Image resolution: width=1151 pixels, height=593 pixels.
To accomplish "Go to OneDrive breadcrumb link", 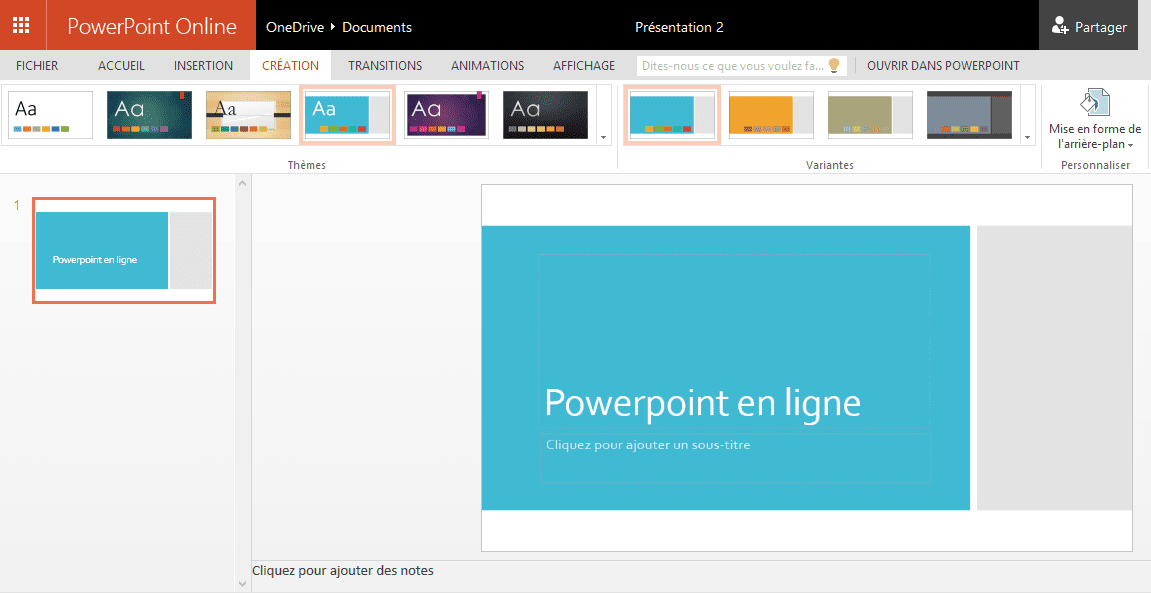I will [294, 27].
